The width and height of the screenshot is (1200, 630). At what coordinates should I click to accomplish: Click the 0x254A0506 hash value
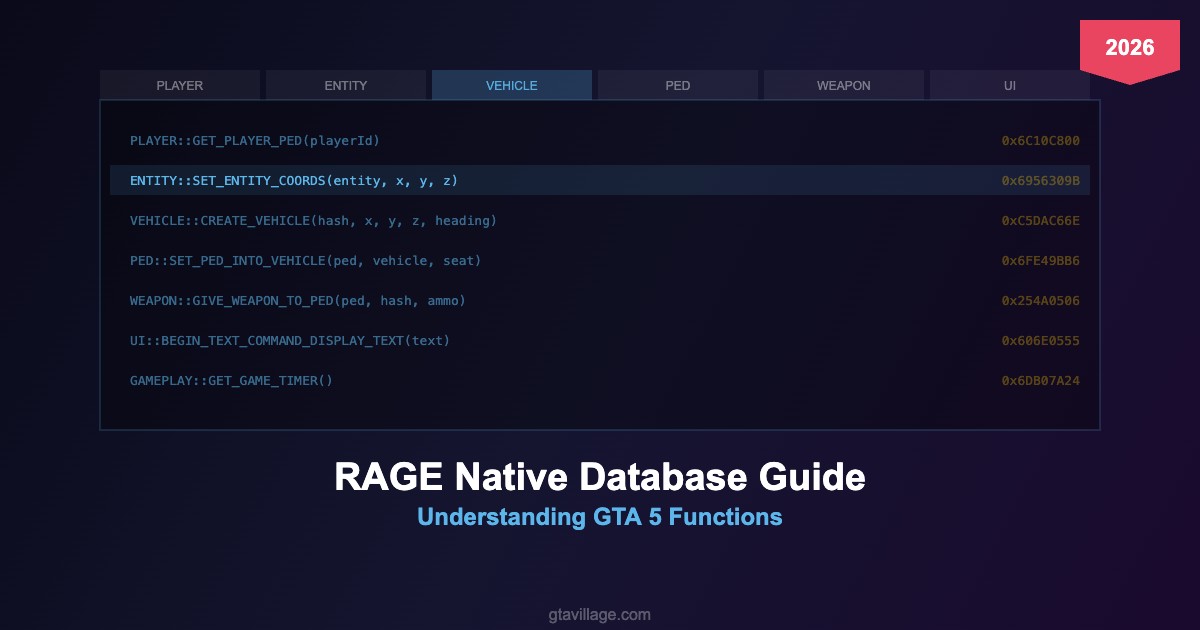(1040, 301)
